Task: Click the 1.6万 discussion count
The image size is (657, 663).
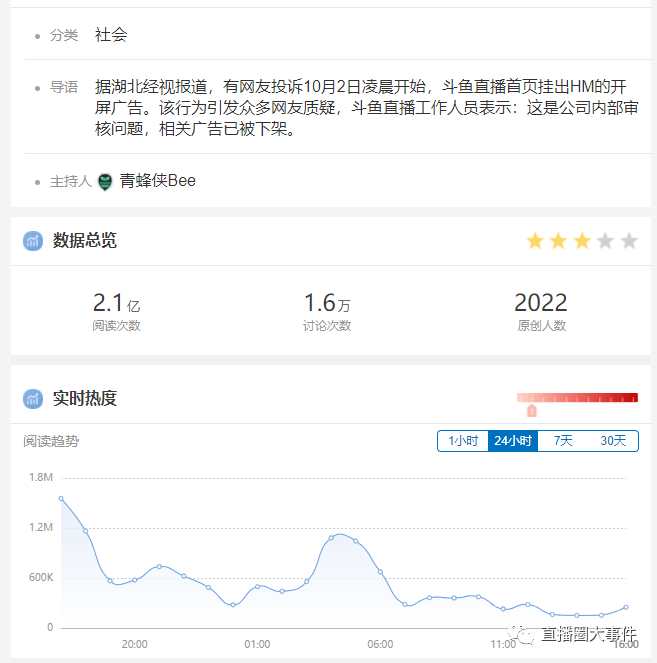Action: tap(327, 303)
